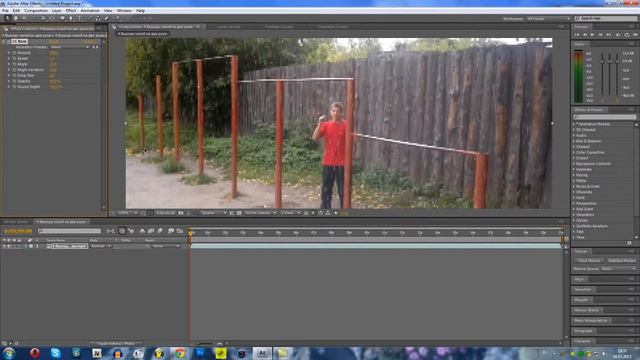Open the layer blending Mode dropdown
This screenshot has width=640, height=360.
pyautogui.click(x=100, y=246)
